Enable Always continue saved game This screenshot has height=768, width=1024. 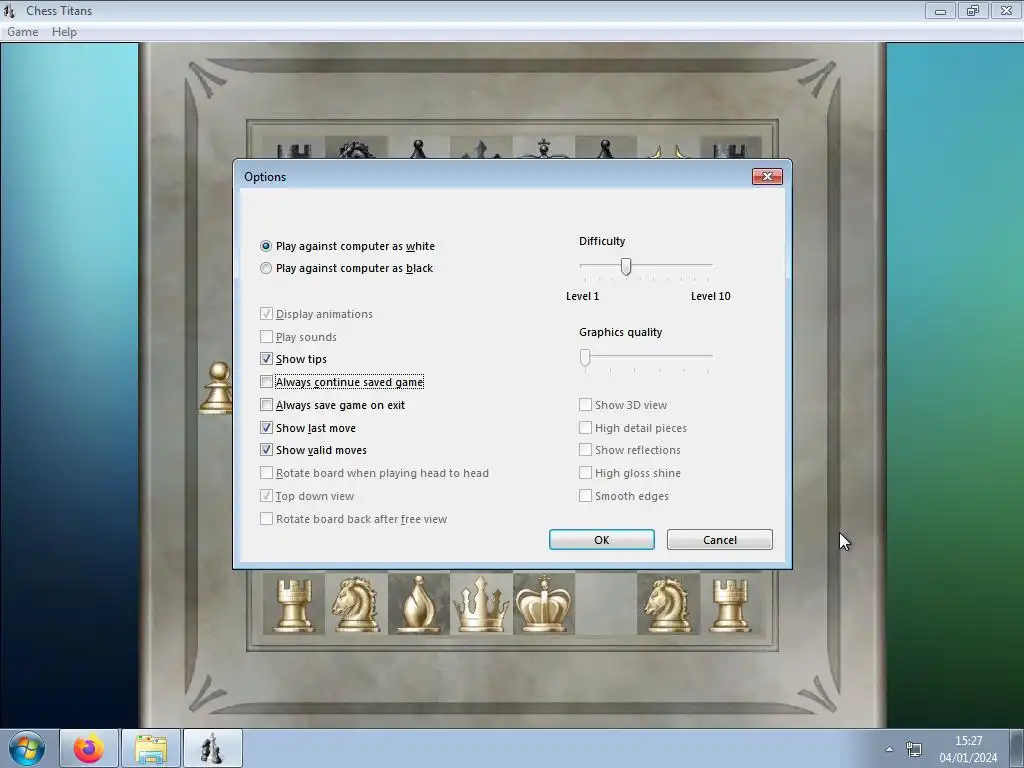click(266, 382)
